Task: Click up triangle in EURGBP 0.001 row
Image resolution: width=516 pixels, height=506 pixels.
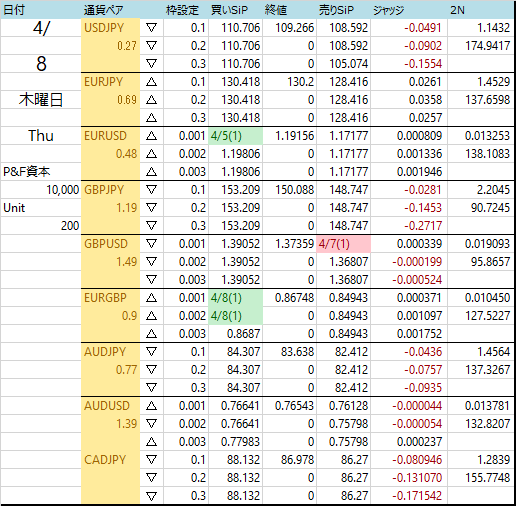Action: pos(151,298)
